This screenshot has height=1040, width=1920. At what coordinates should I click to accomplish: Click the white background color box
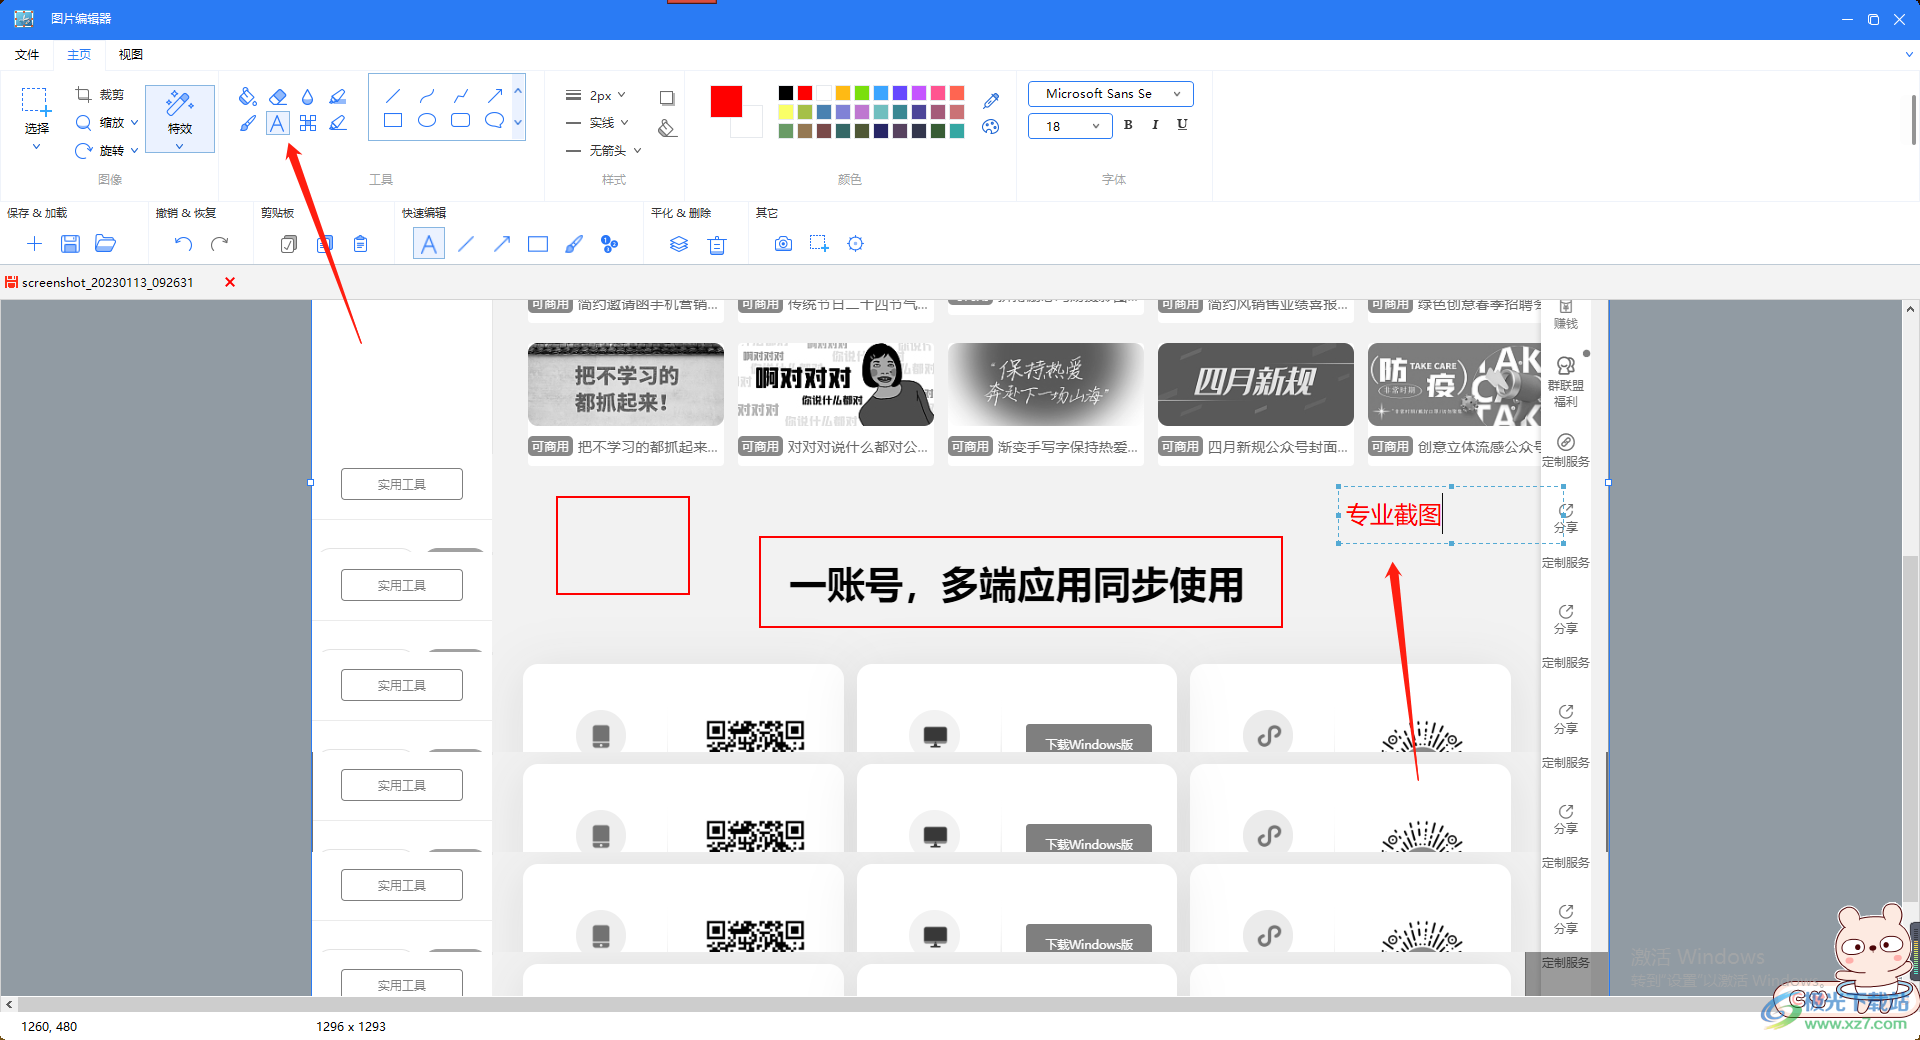click(x=750, y=126)
